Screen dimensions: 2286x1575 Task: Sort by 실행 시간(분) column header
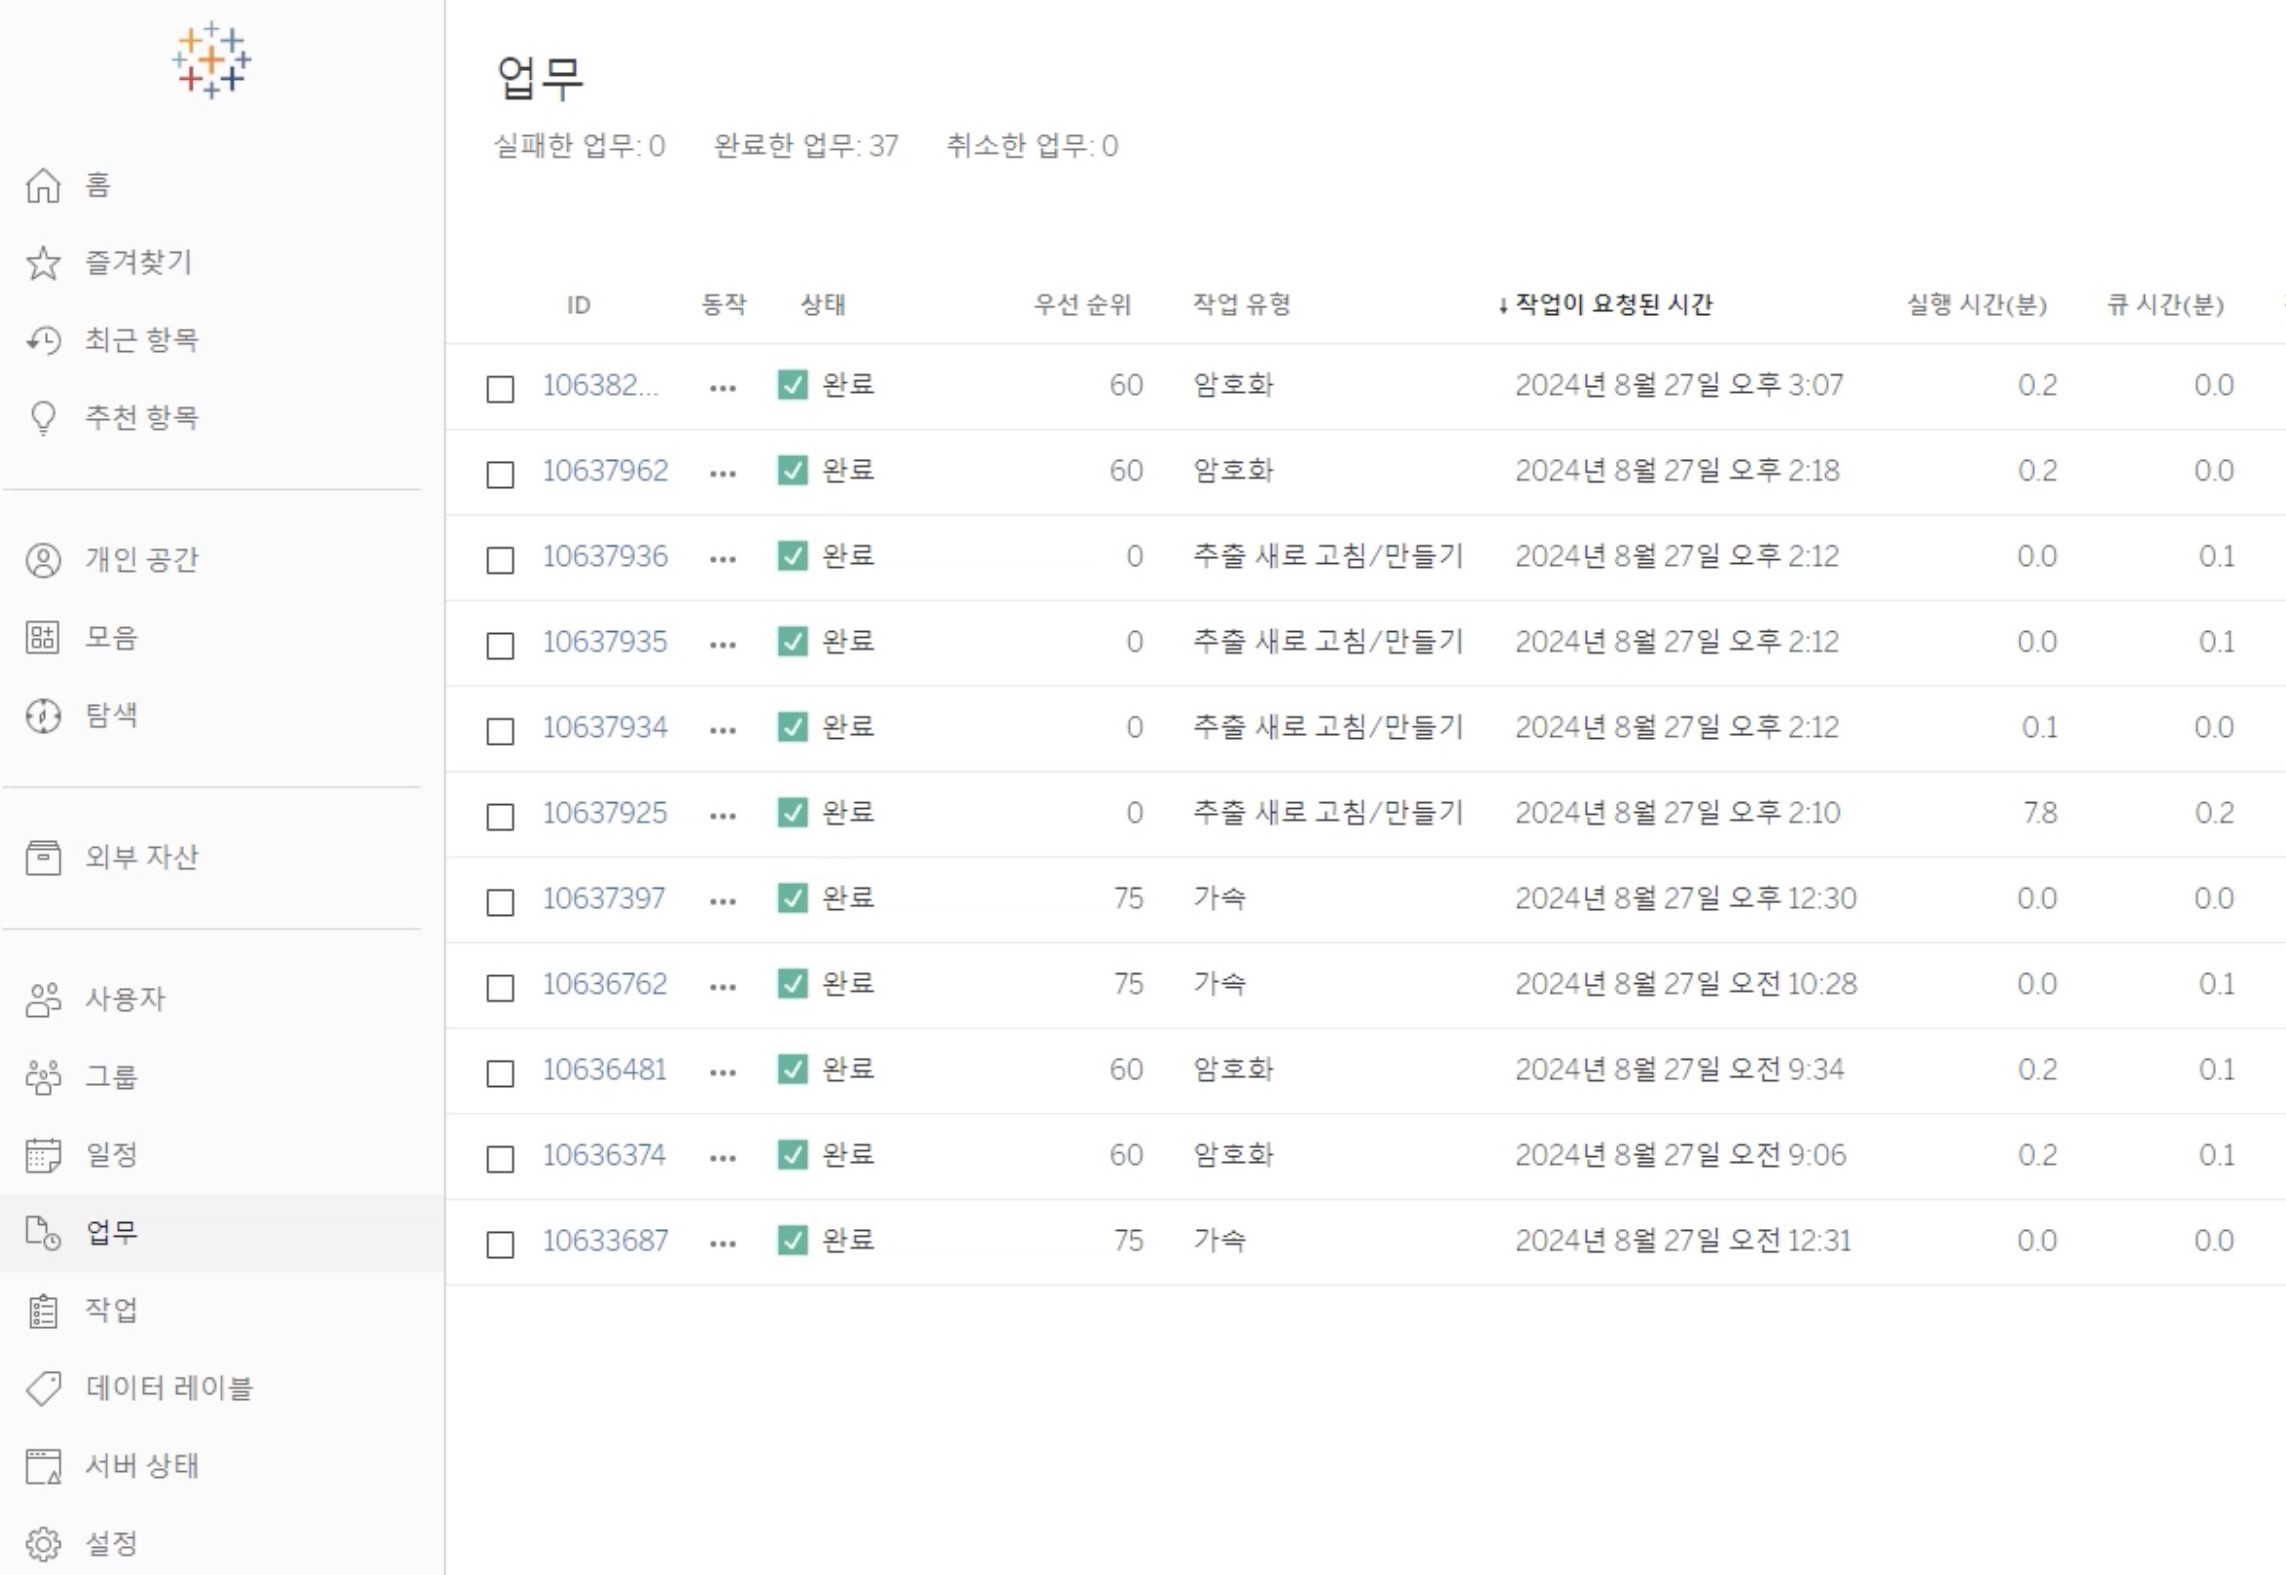[x=1977, y=304]
